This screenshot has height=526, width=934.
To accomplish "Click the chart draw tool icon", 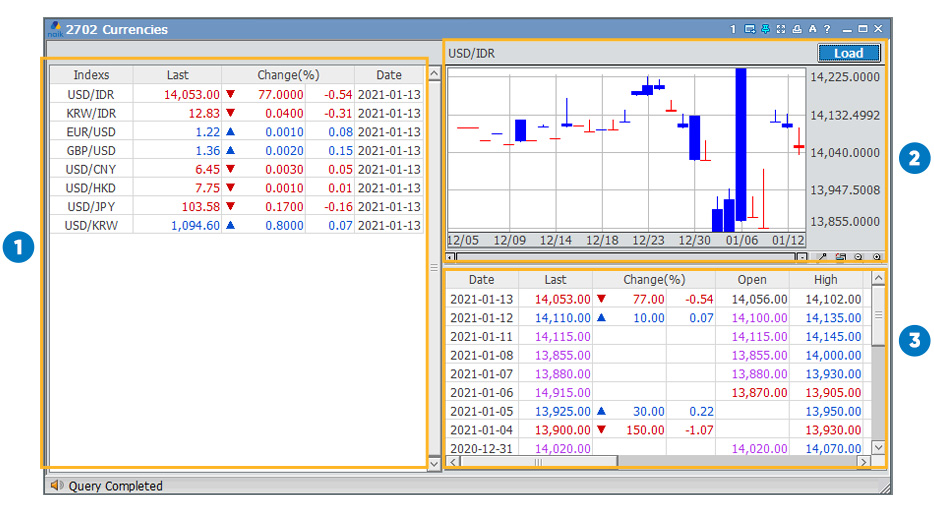I will (x=824, y=257).
